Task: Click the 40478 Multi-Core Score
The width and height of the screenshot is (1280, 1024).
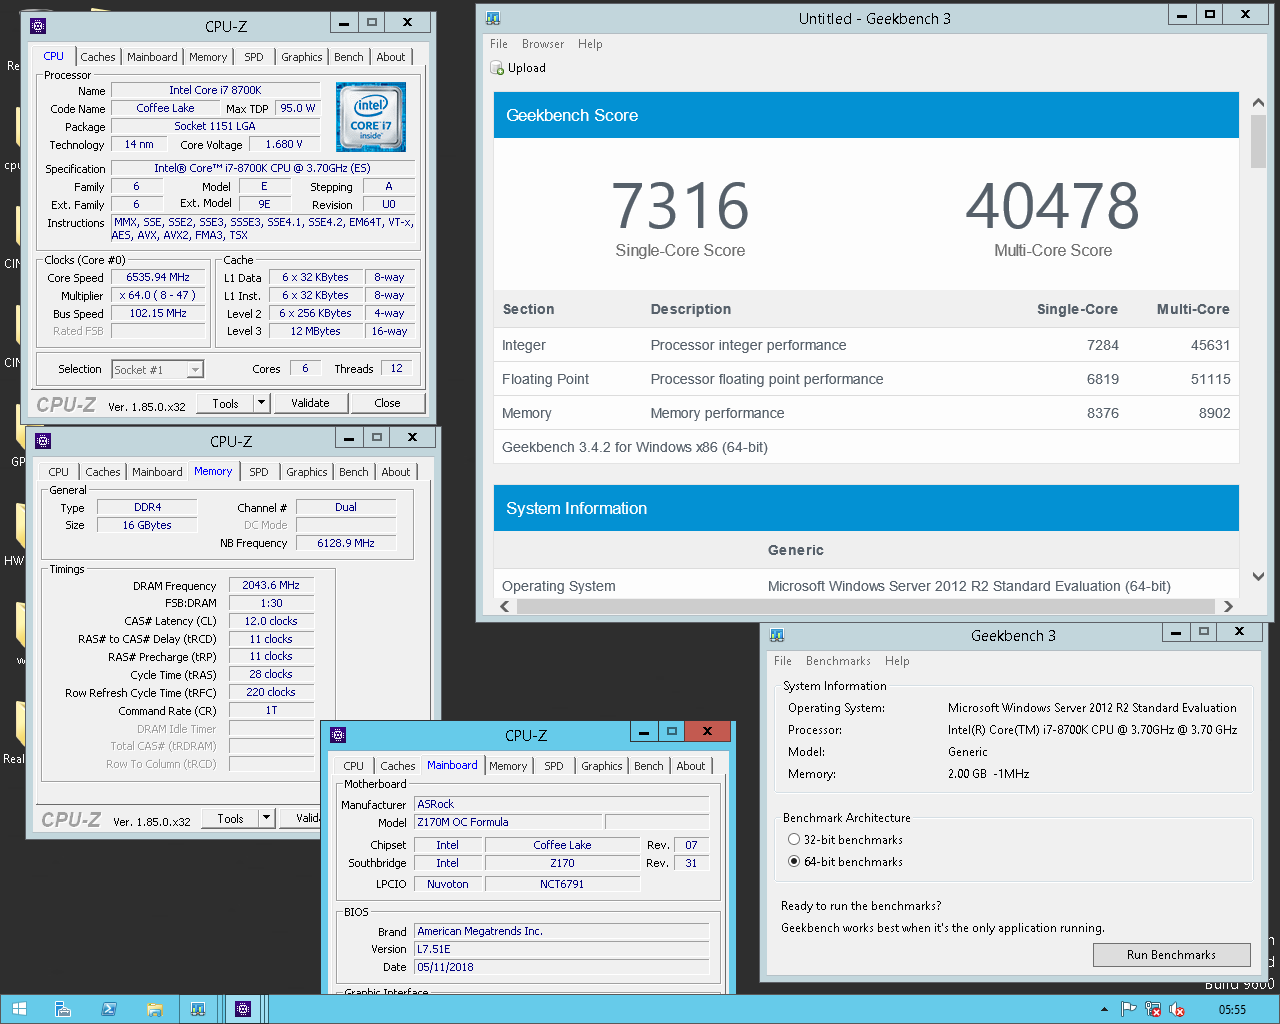Action: point(1052,205)
